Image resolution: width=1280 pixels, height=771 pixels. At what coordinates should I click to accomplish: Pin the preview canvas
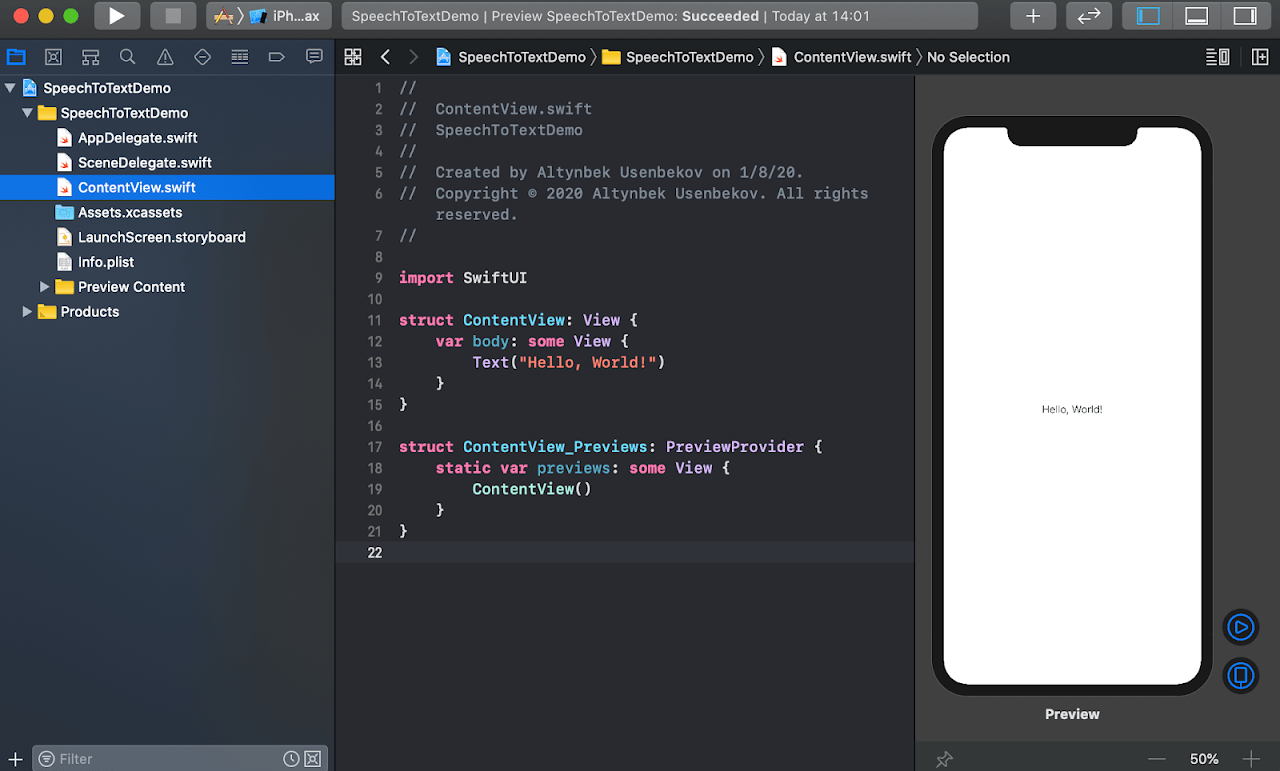pyautogui.click(x=944, y=759)
